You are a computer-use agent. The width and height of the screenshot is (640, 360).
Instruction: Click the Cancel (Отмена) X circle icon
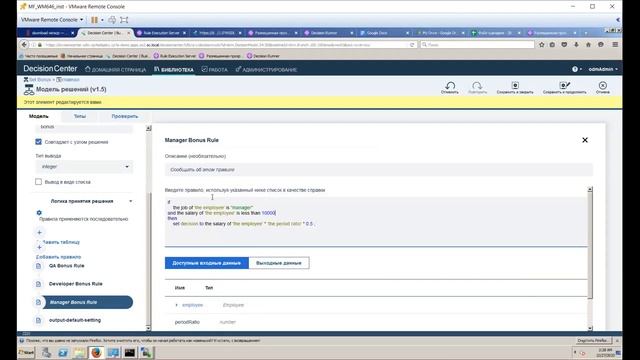pyautogui.click(x=602, y=85)
